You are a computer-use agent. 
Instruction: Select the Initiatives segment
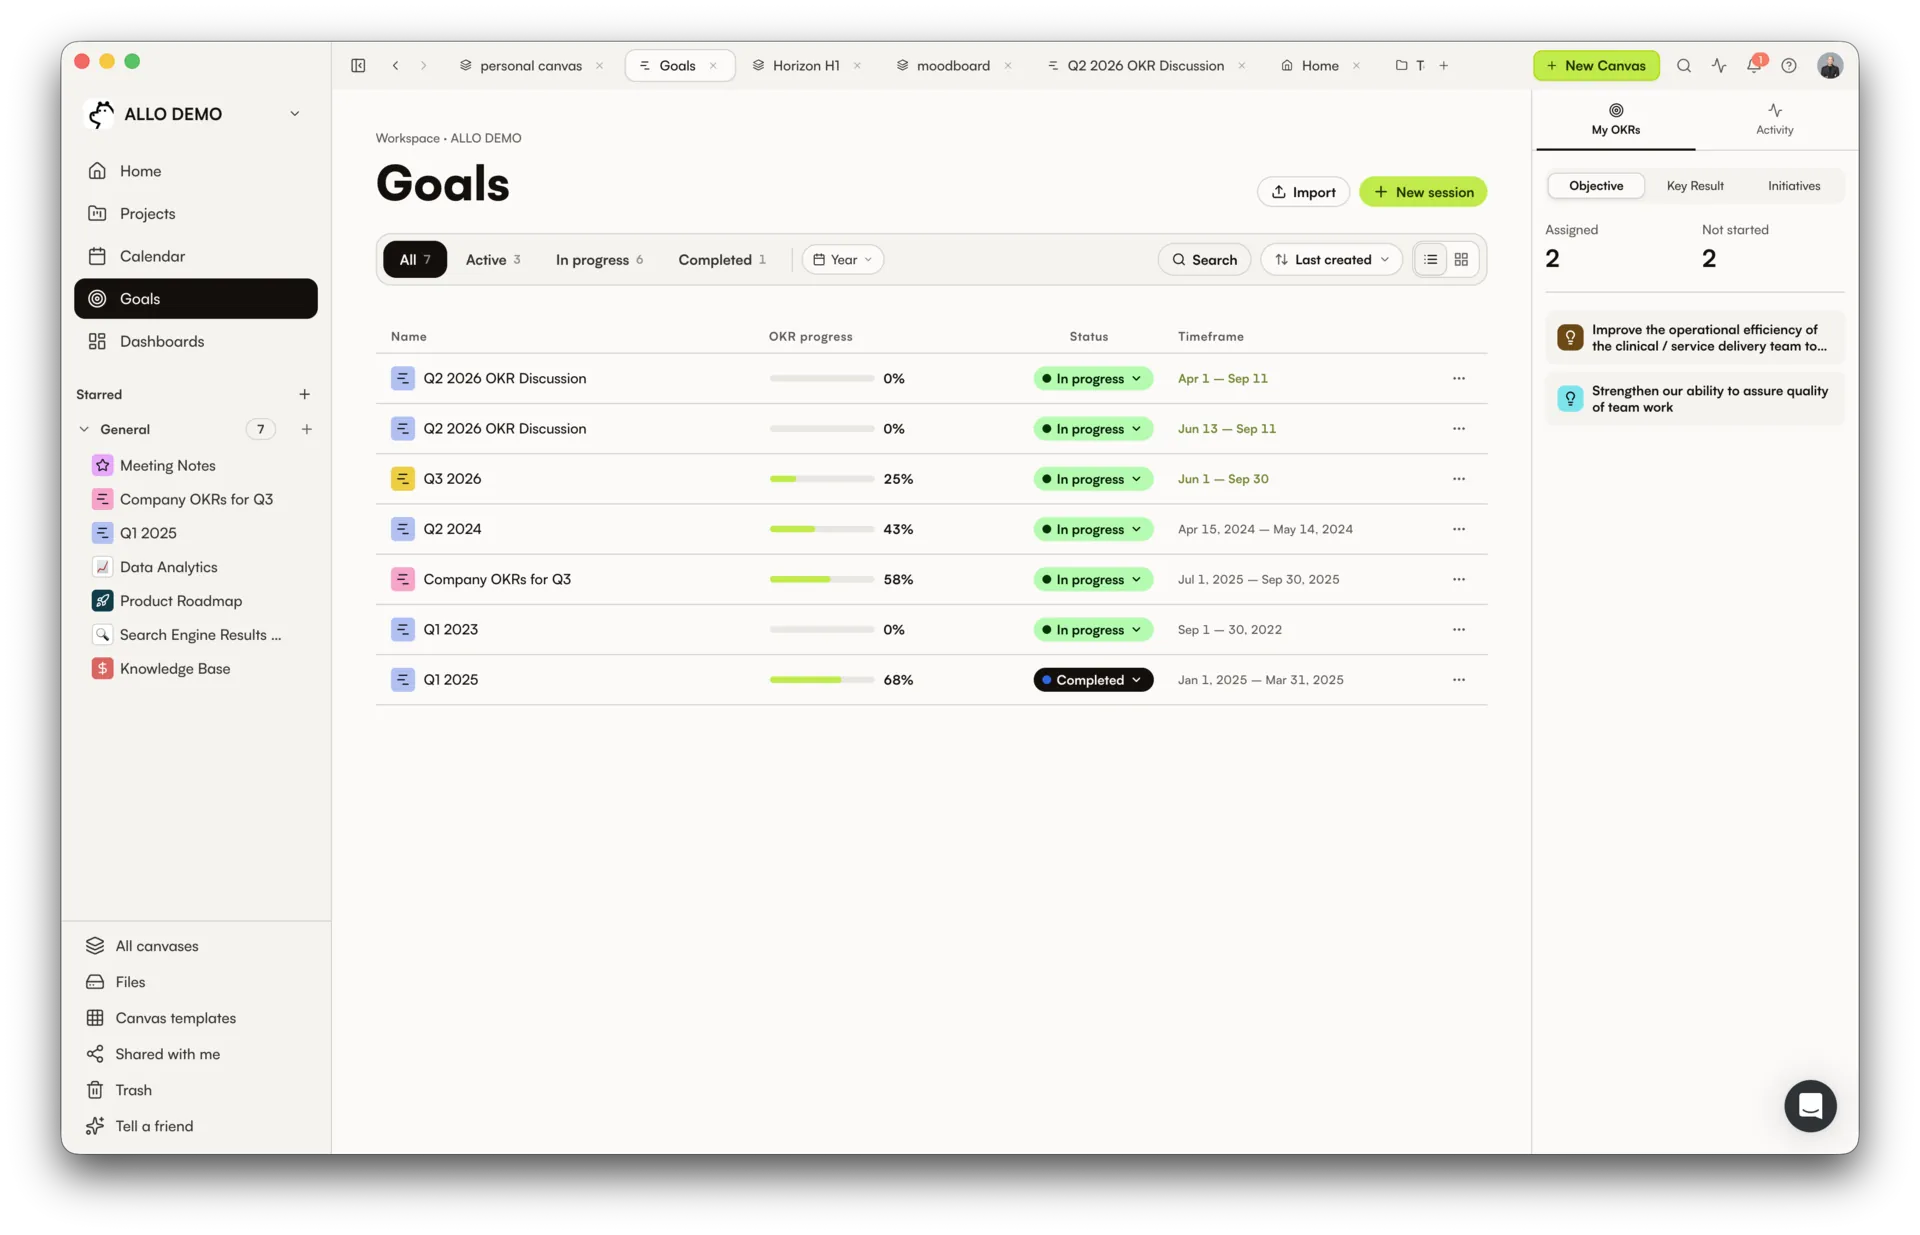pos(1794,186)
